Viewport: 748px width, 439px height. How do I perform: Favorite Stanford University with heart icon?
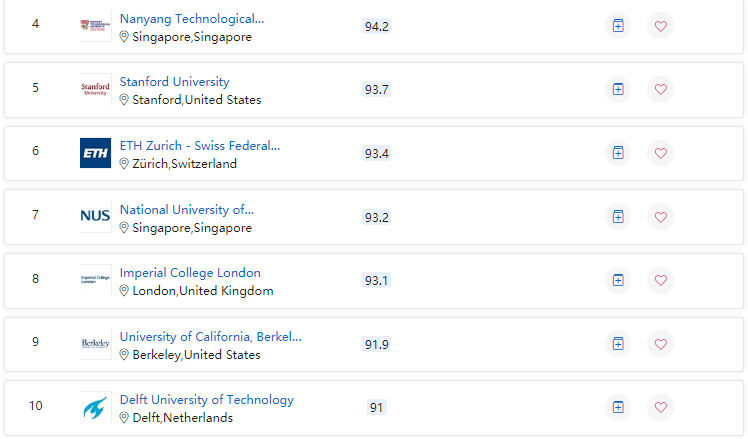click(660, 89)
